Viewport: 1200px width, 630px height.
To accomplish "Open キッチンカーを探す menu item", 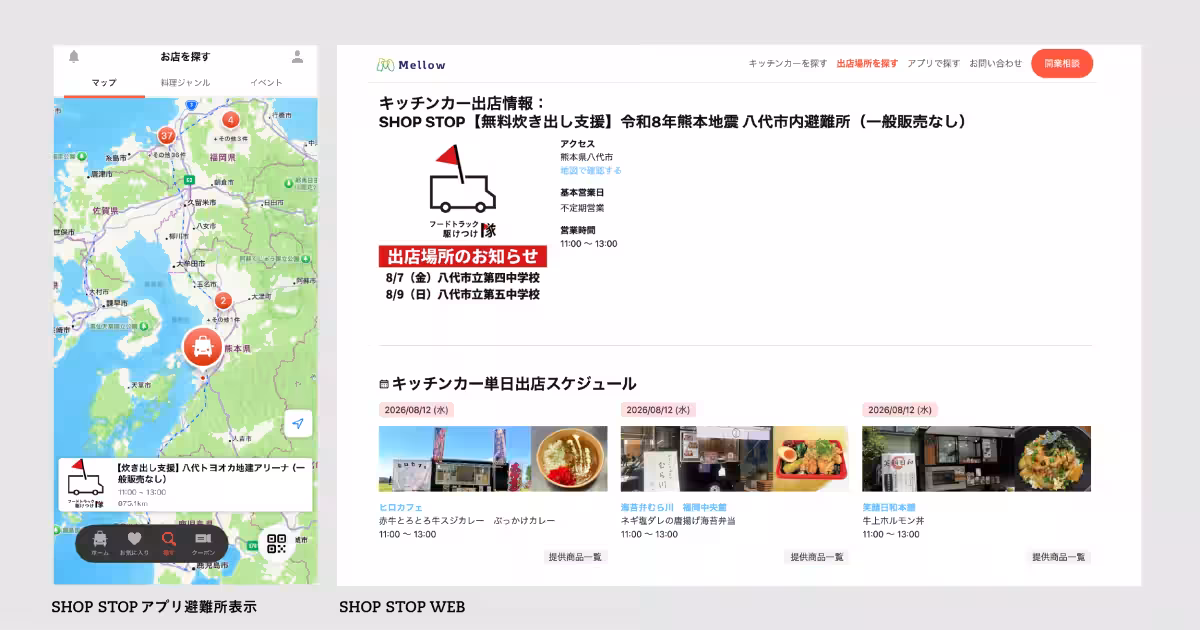I will [788, 63].
